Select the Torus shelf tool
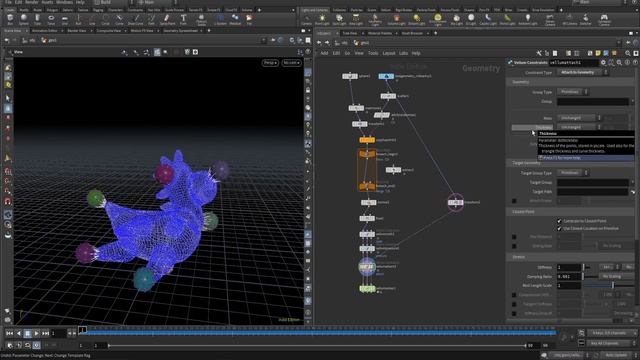 tap(51, 19)
